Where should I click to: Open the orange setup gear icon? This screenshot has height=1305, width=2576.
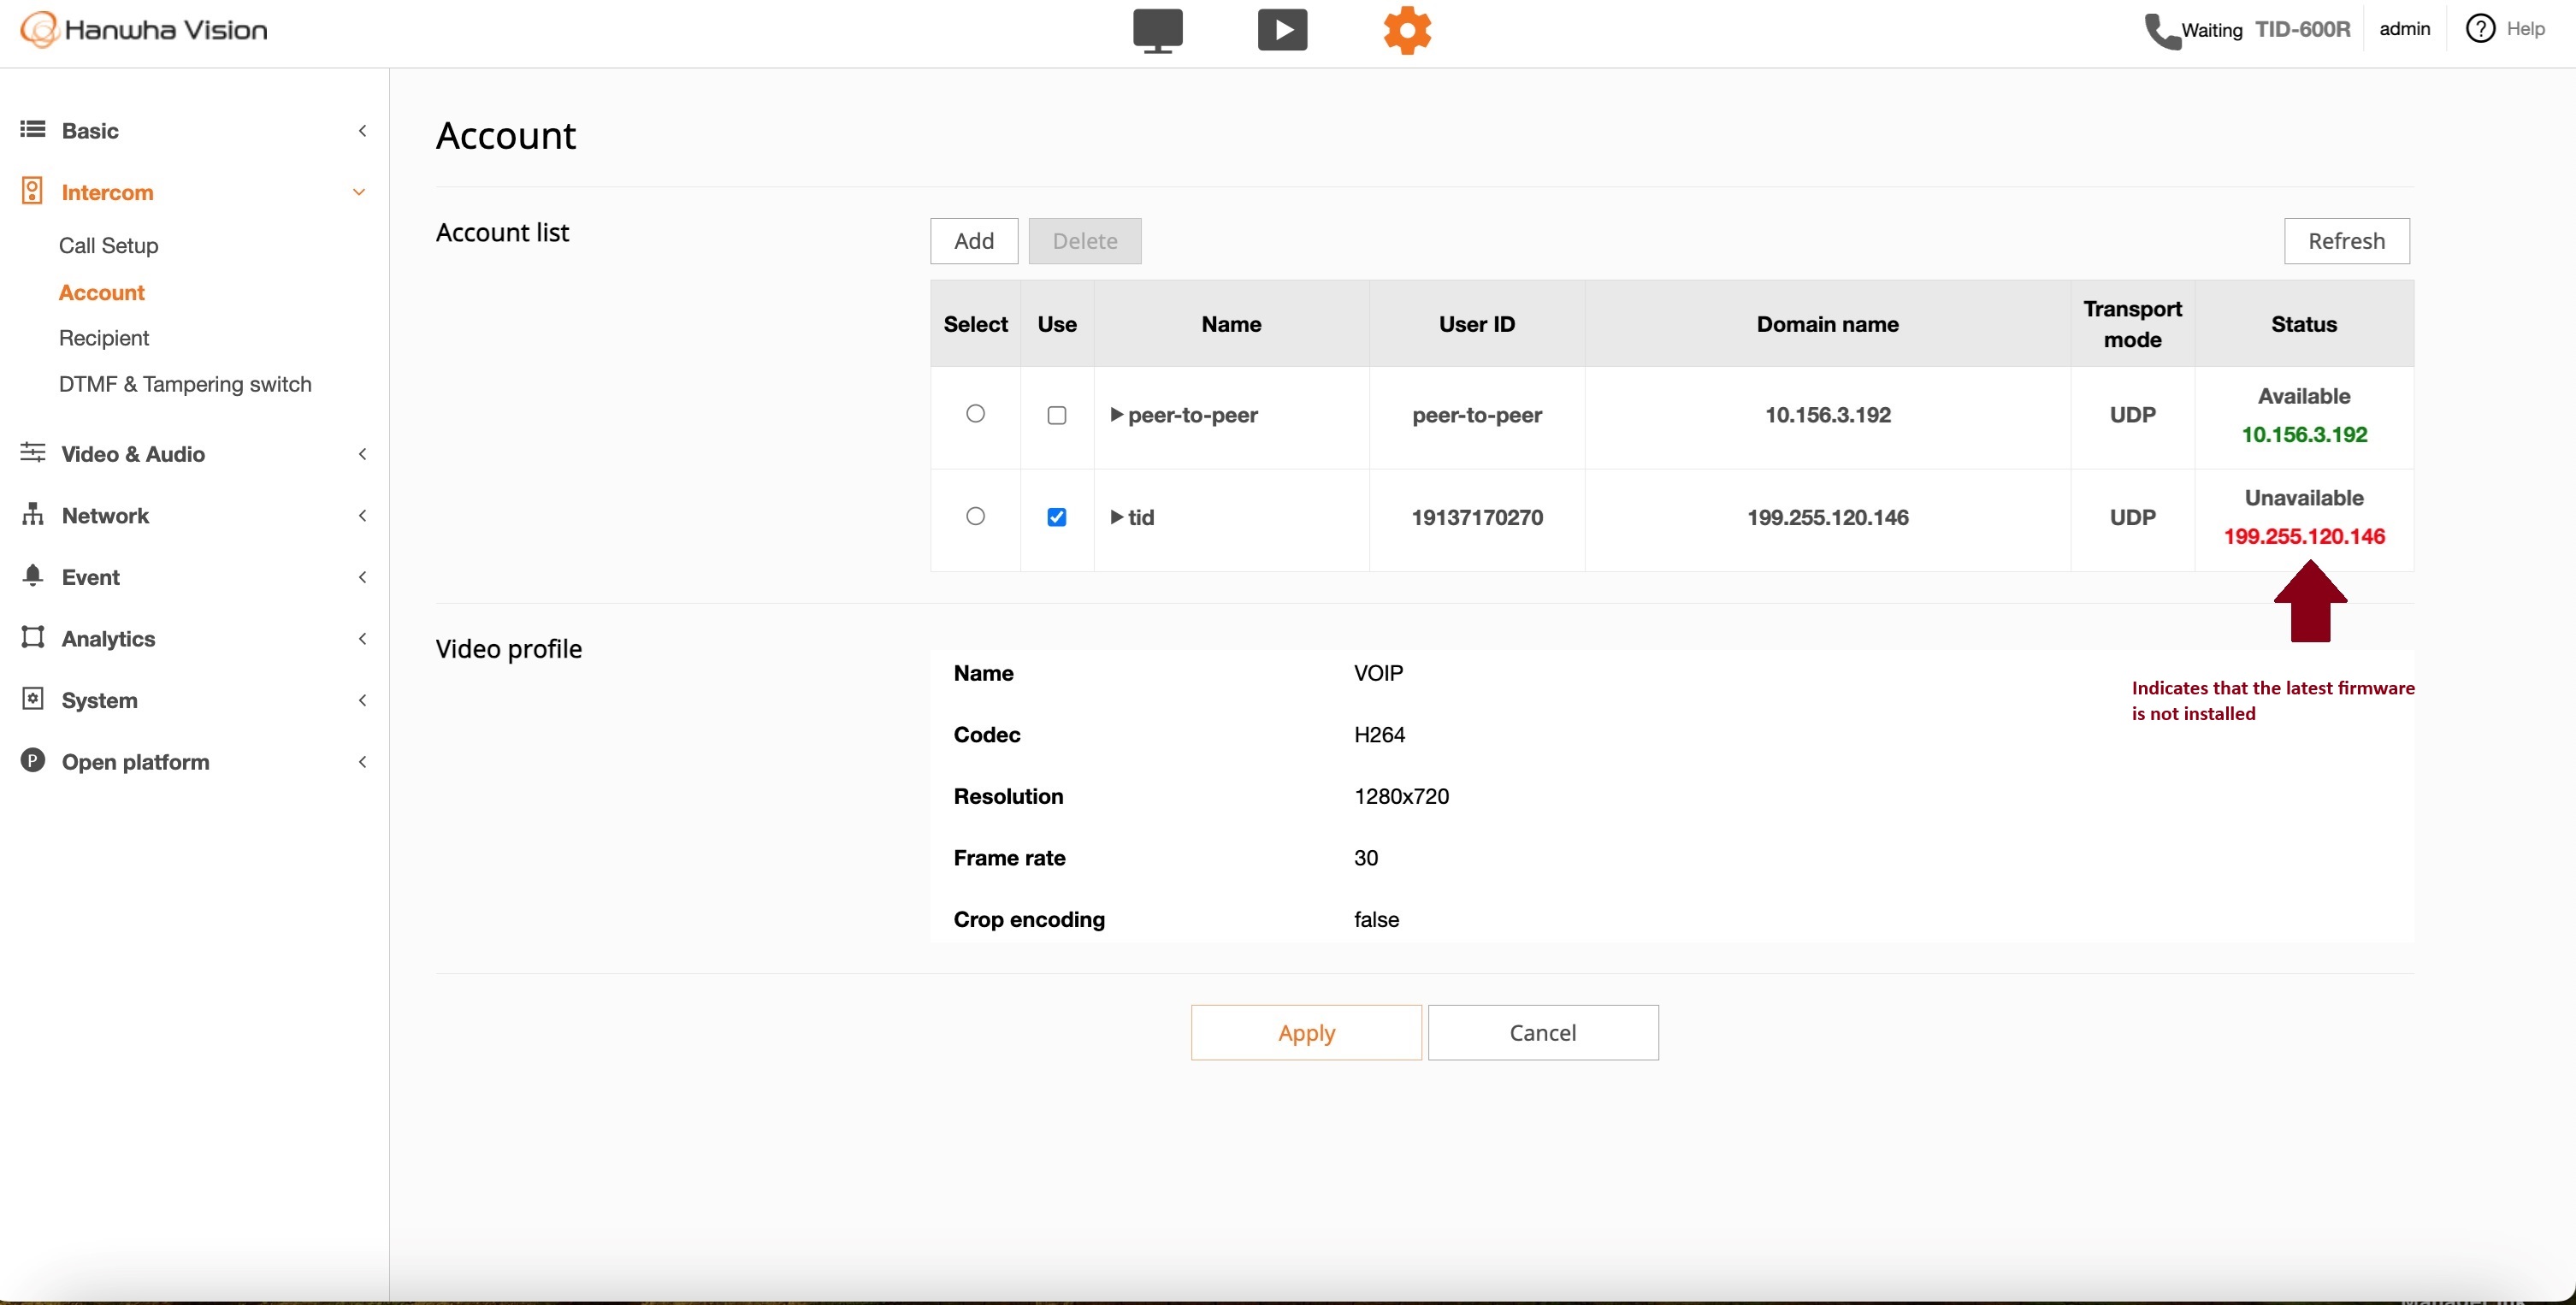click(x=1407, y=30)
